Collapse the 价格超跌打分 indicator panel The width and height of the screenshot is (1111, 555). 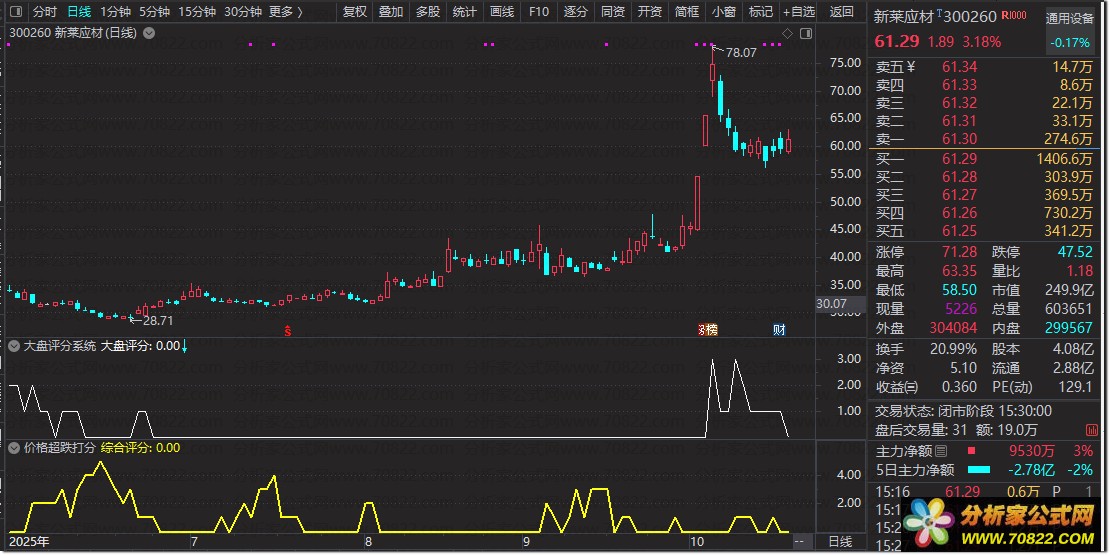click(15, 448)
